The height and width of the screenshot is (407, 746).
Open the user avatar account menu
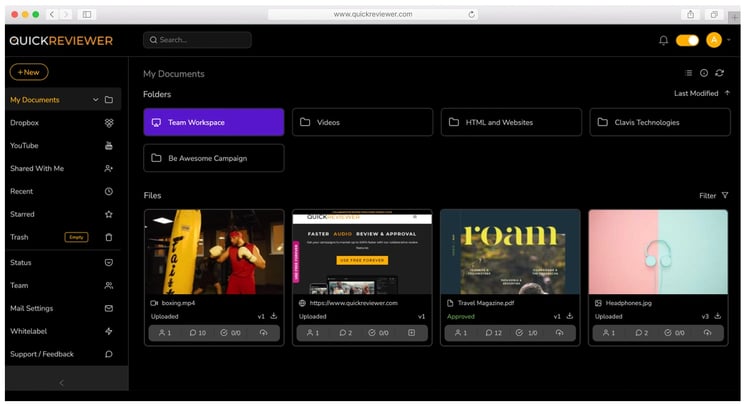[x=713, y=40]
